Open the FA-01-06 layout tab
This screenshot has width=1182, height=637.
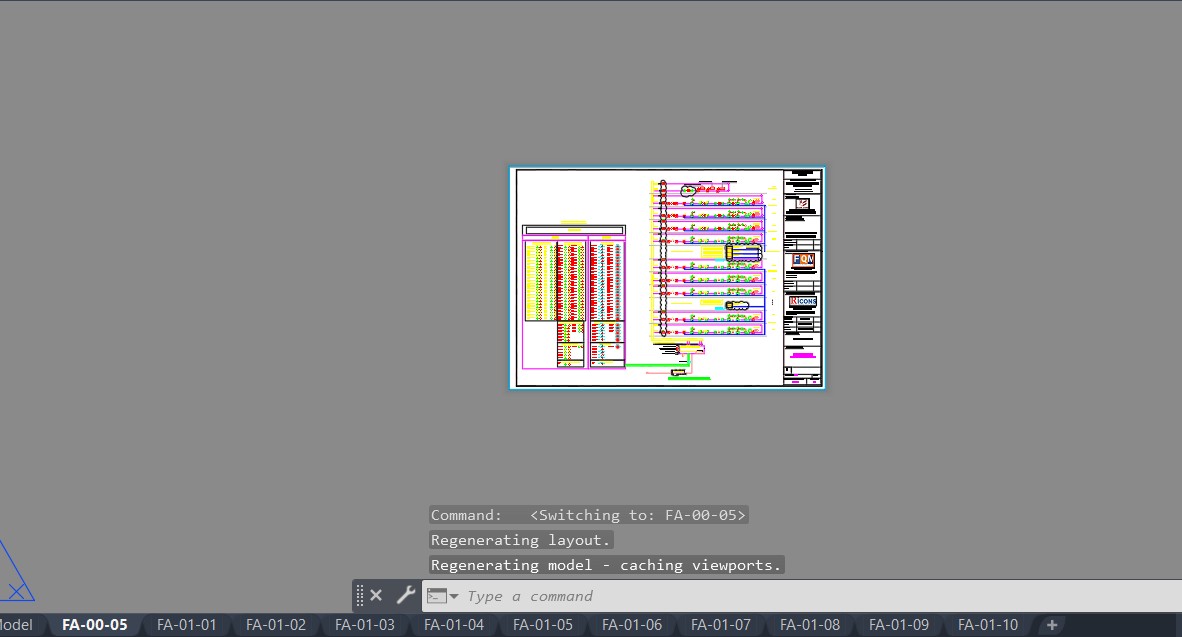tap(632, 625)
